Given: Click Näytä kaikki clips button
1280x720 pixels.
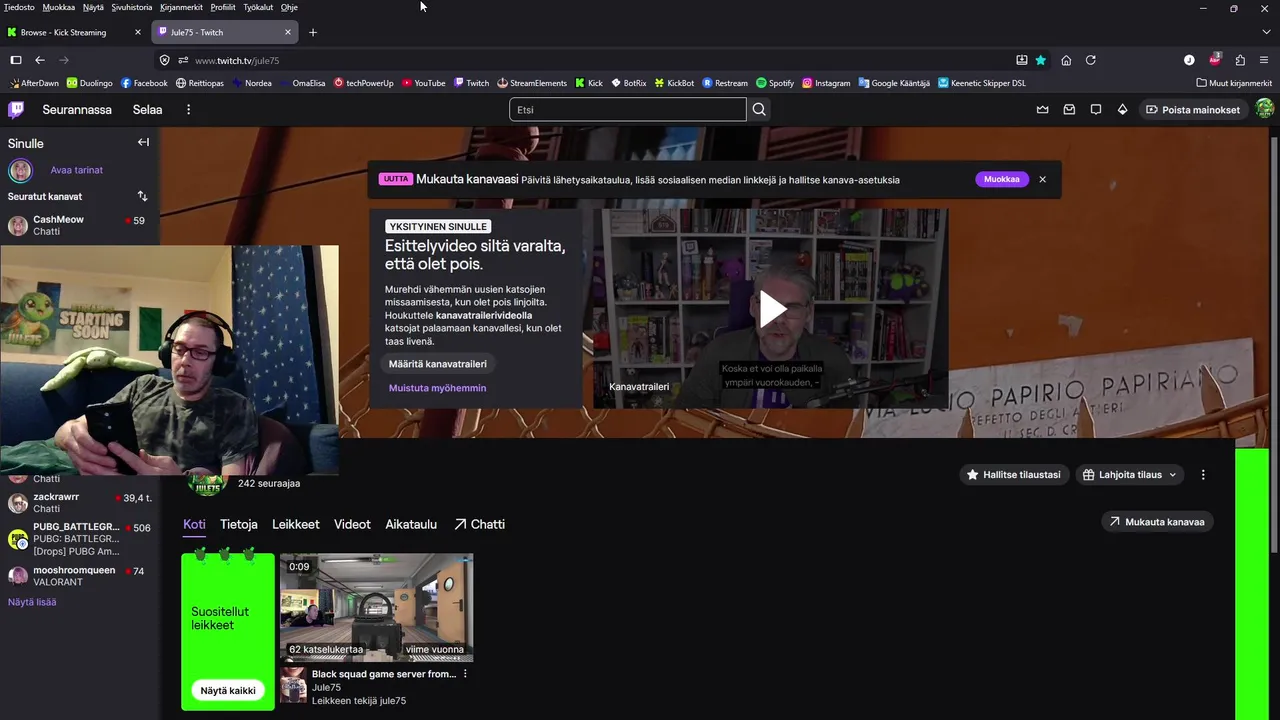Looking at the screenshot, I should click(x=228, y=690).
